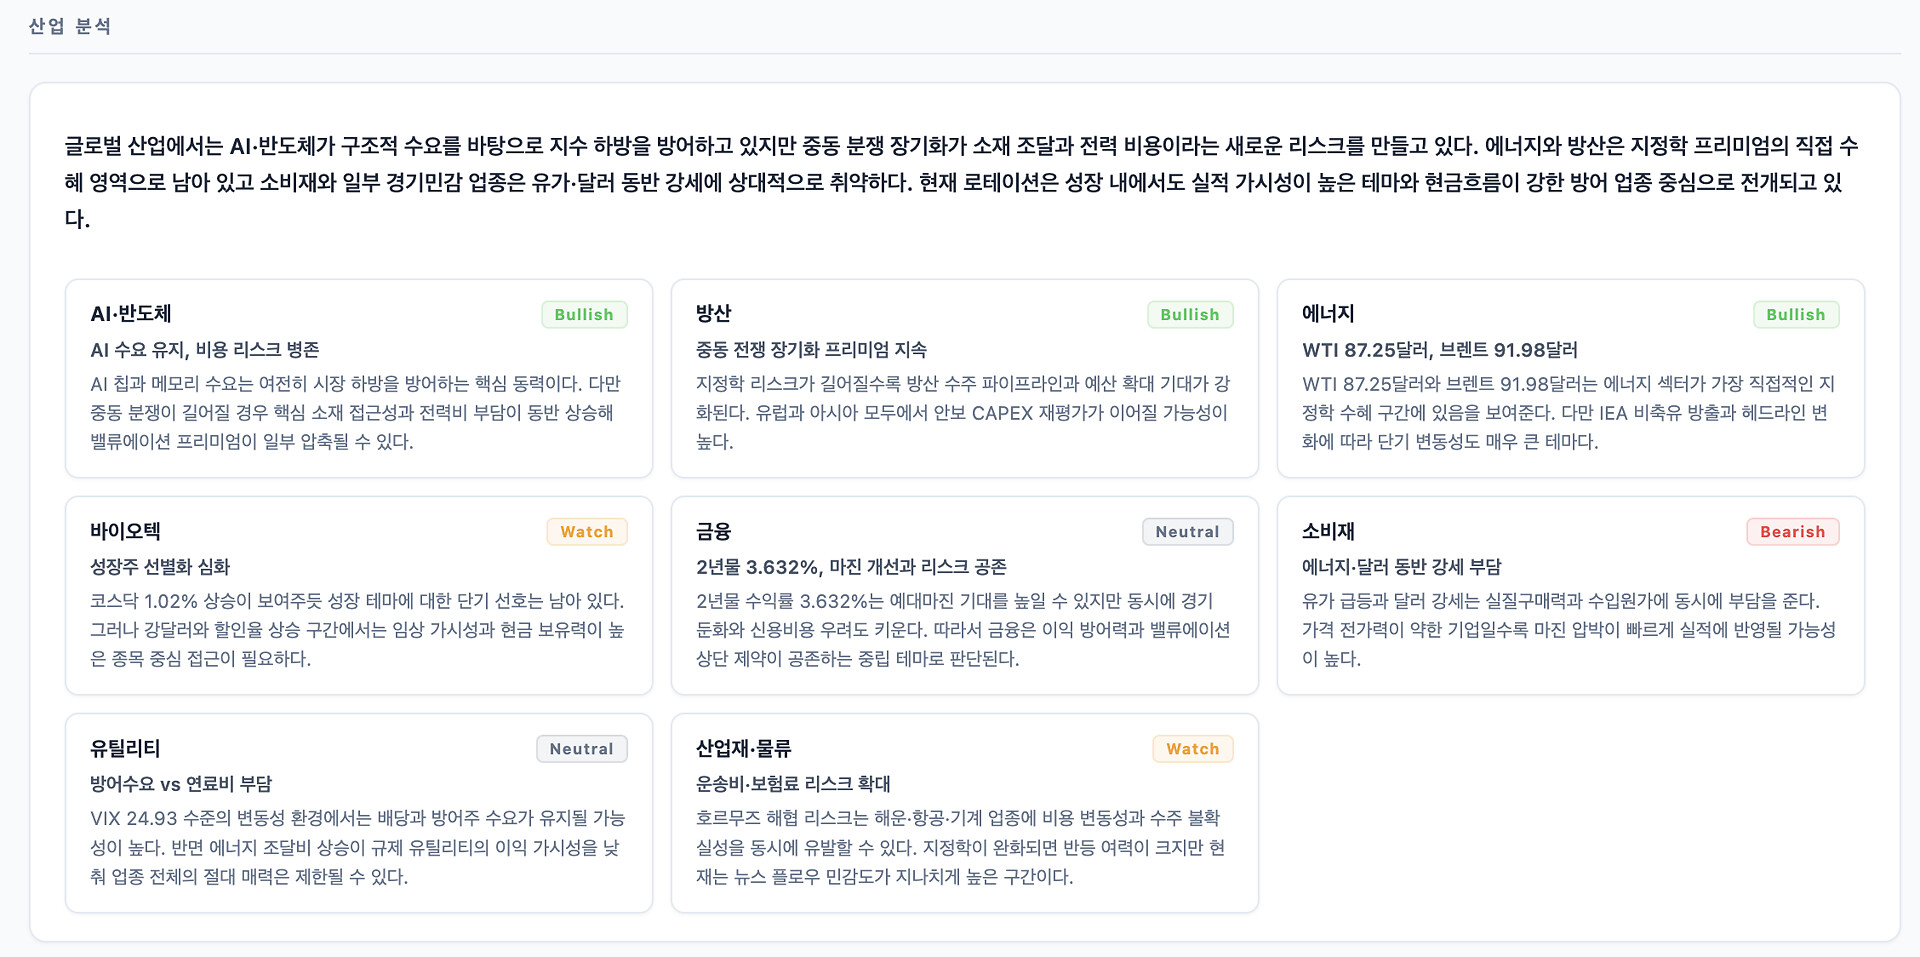Click the 바이오텍 card title

click(x=125, y=531)
